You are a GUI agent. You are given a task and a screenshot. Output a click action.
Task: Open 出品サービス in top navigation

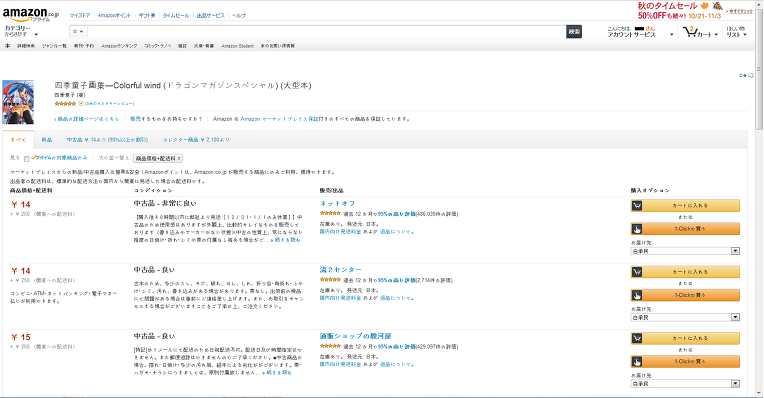(210, 16)
